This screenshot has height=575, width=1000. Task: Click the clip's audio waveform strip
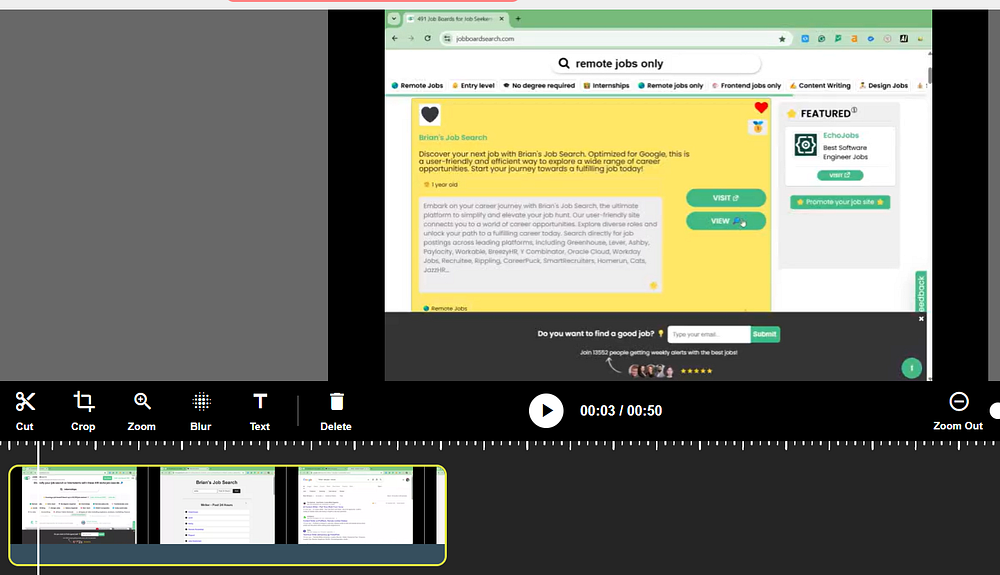(227, 554)
